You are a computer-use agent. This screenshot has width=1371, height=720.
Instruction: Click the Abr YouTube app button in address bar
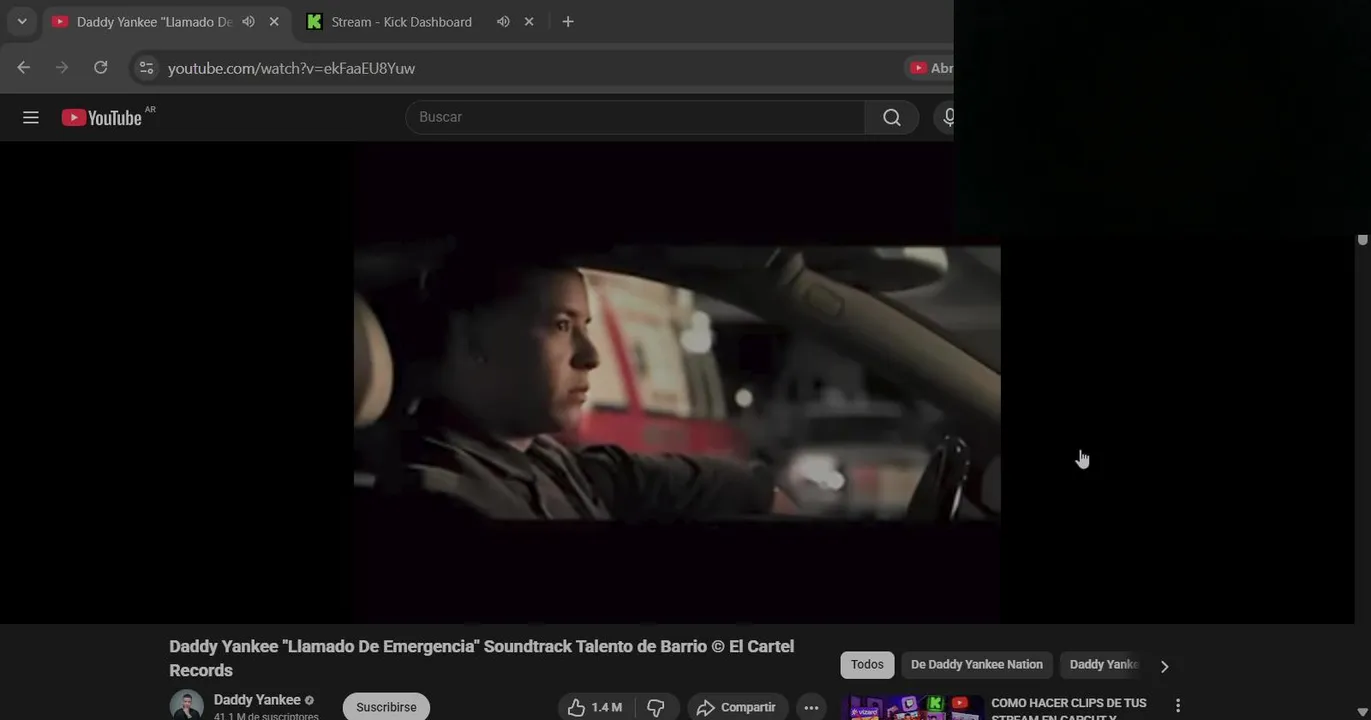[930, 68]
